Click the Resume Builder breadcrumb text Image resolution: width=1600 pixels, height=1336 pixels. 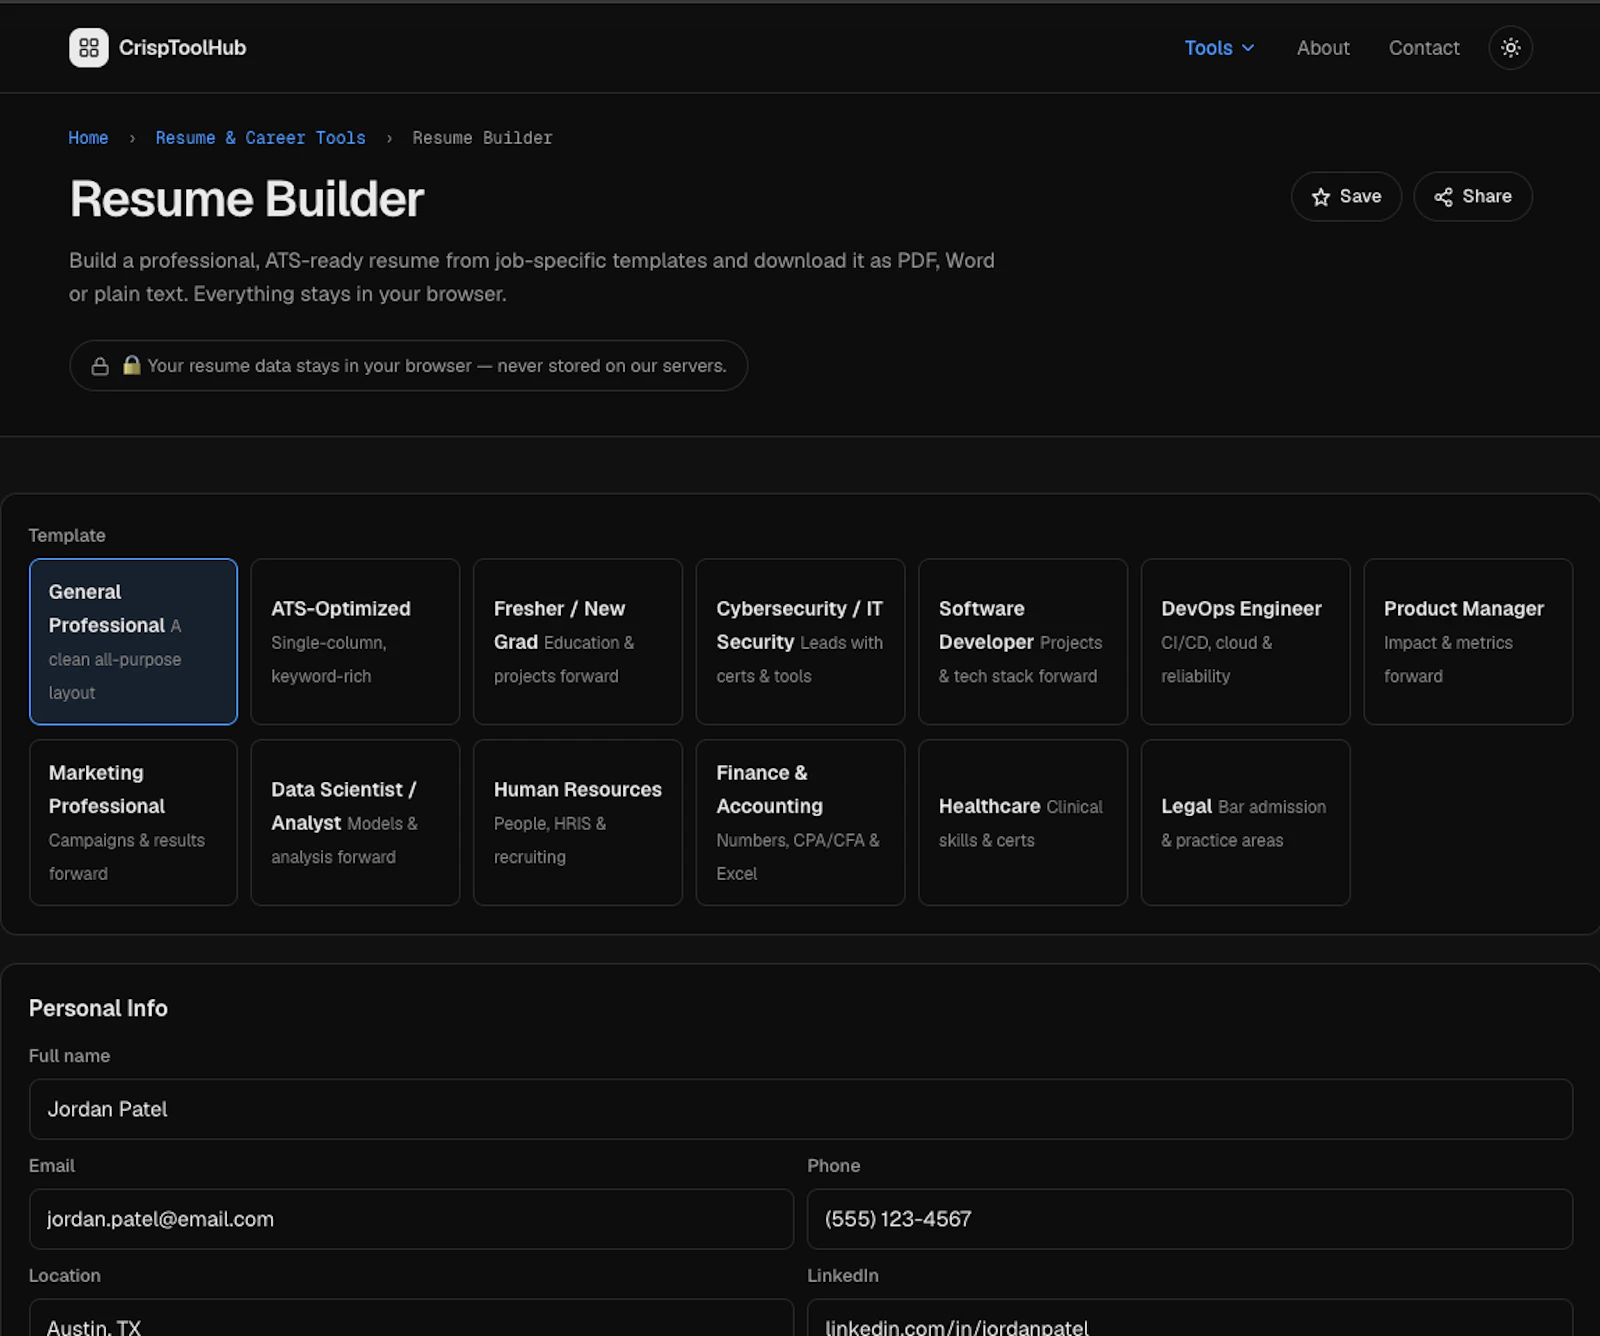tap(482, 138)
